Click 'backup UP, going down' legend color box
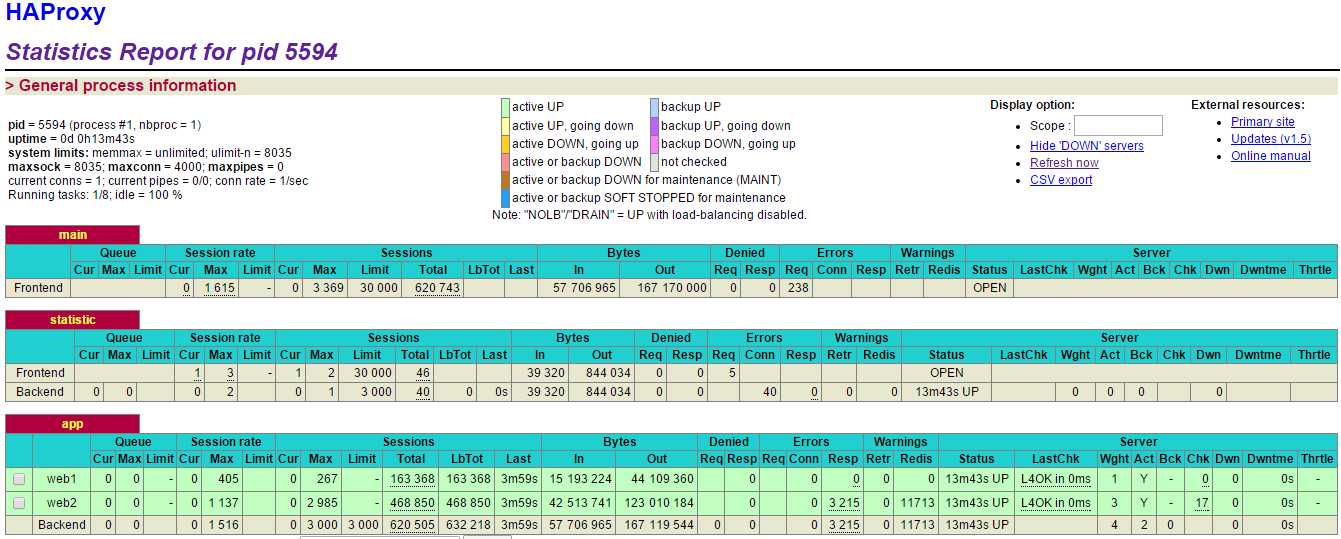 click(654, 126)
